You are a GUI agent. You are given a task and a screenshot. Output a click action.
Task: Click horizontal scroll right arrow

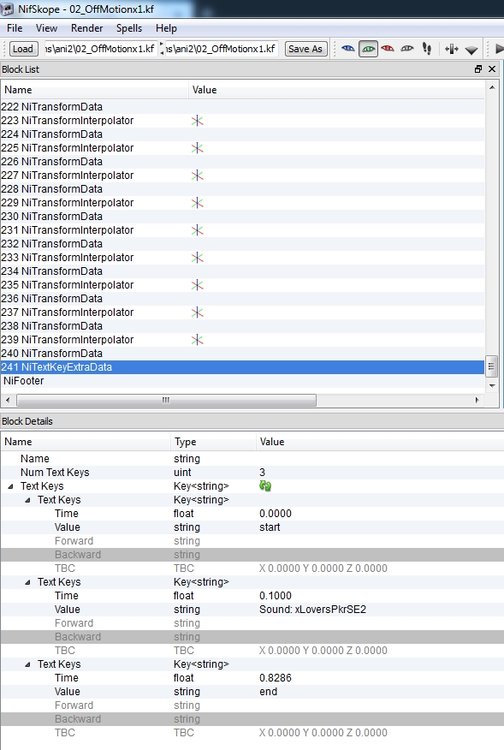477,400
